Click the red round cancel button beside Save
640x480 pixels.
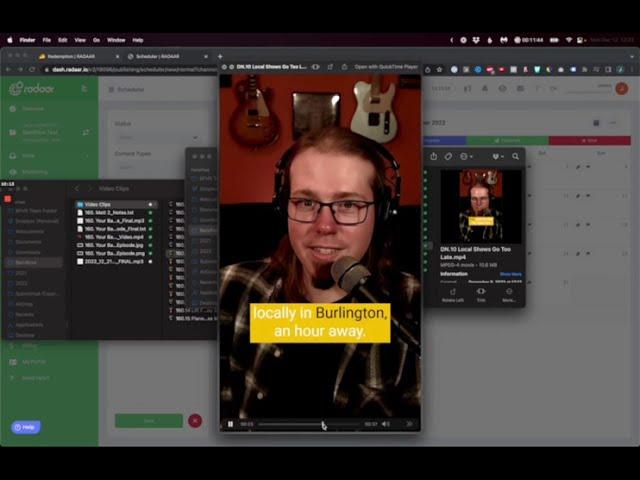[195, 421]
